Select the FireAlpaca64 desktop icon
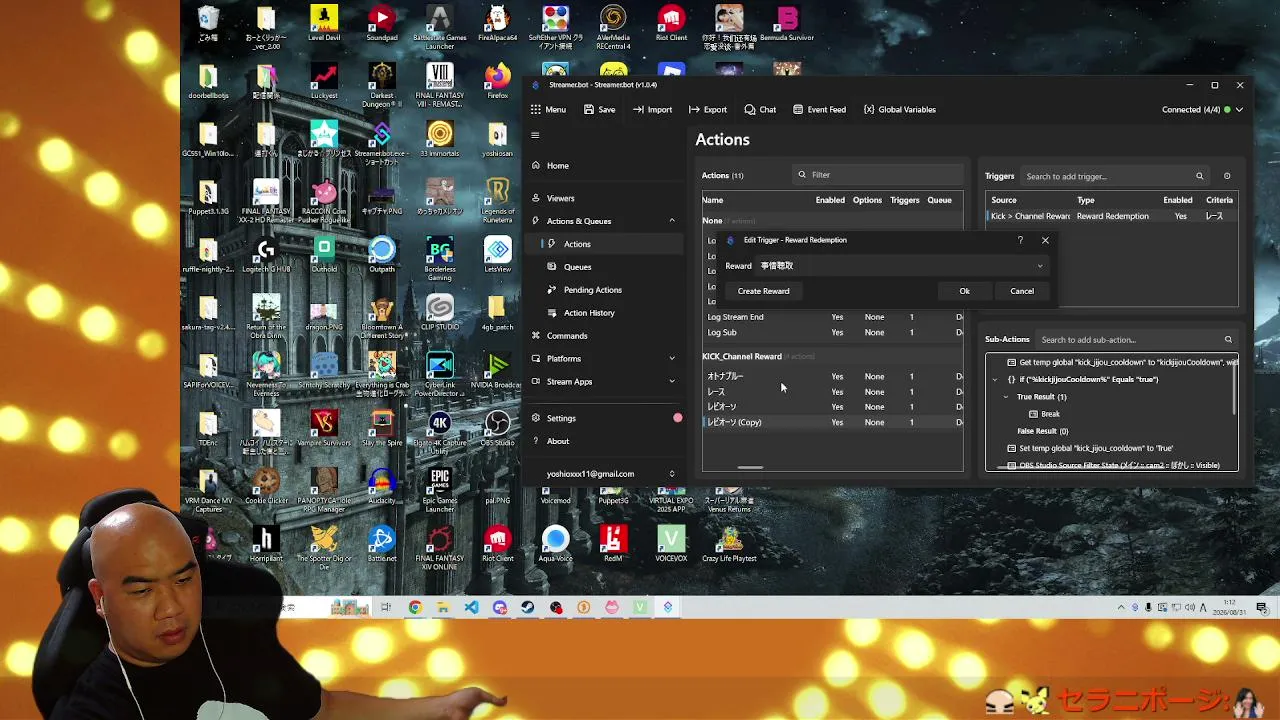The image size is (1280, 720). [x=498, y=24]
